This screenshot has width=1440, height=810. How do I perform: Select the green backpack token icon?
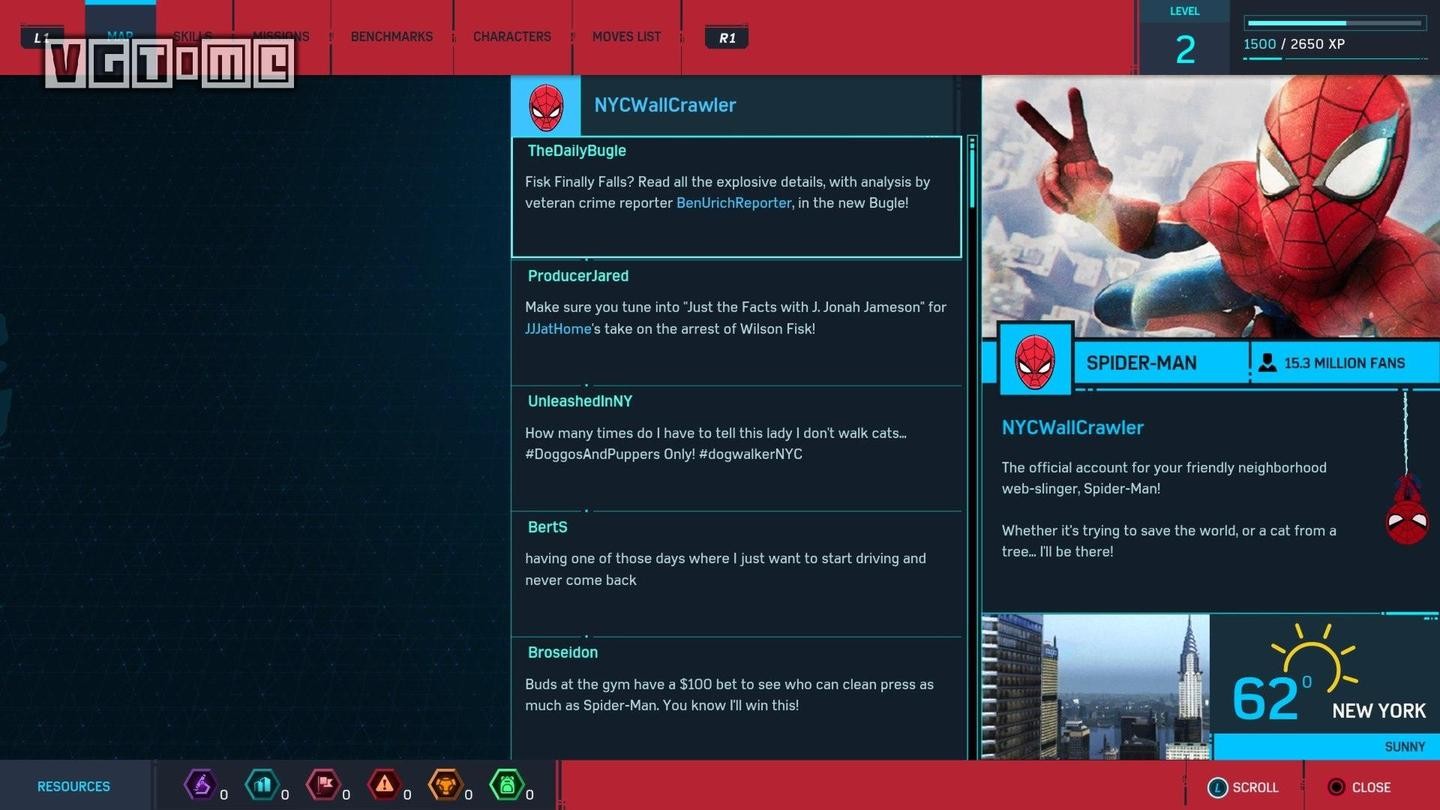pos(506,785)
